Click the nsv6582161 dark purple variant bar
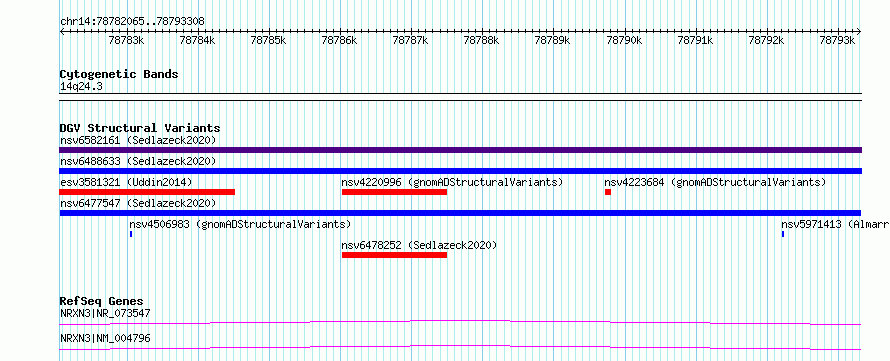This screenshot has width=890, height=361. 460,150
